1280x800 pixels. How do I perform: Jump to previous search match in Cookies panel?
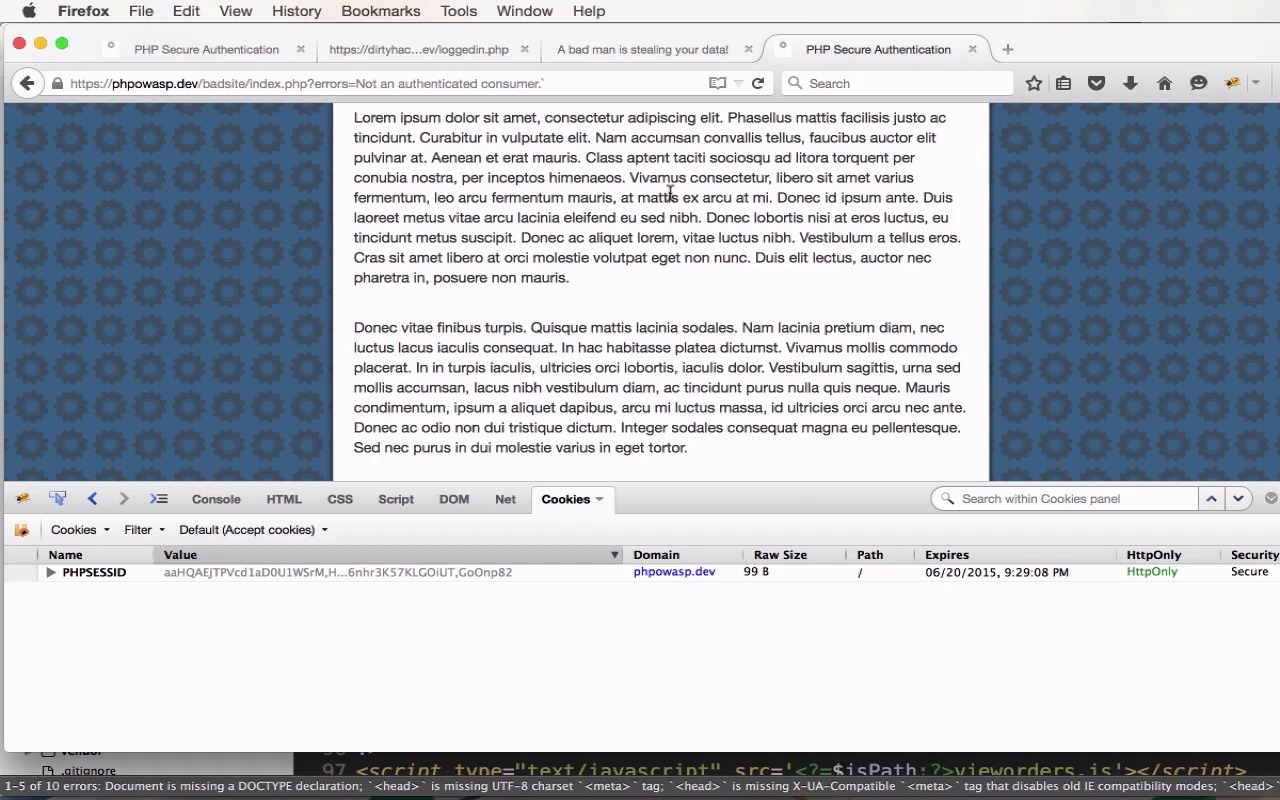click(x=1211, y=498)
